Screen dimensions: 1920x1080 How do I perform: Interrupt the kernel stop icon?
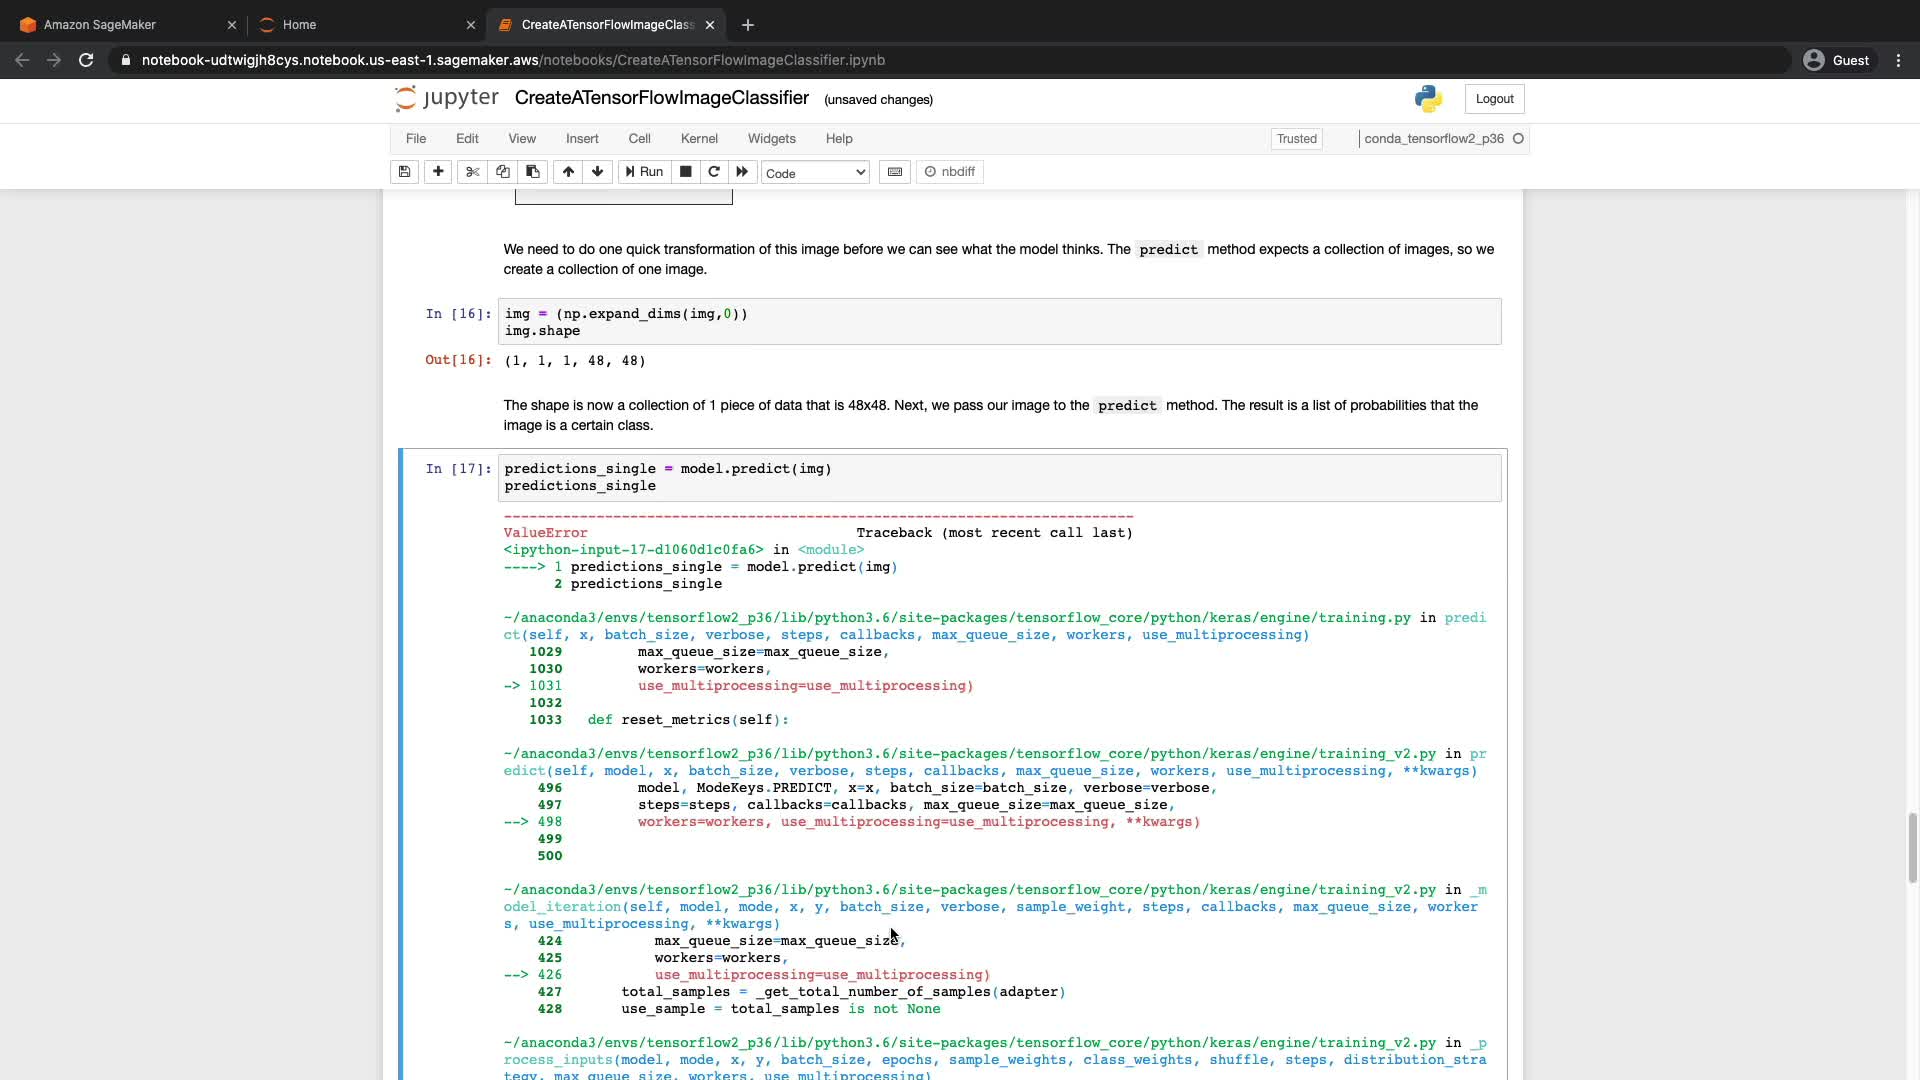point(685,172)
